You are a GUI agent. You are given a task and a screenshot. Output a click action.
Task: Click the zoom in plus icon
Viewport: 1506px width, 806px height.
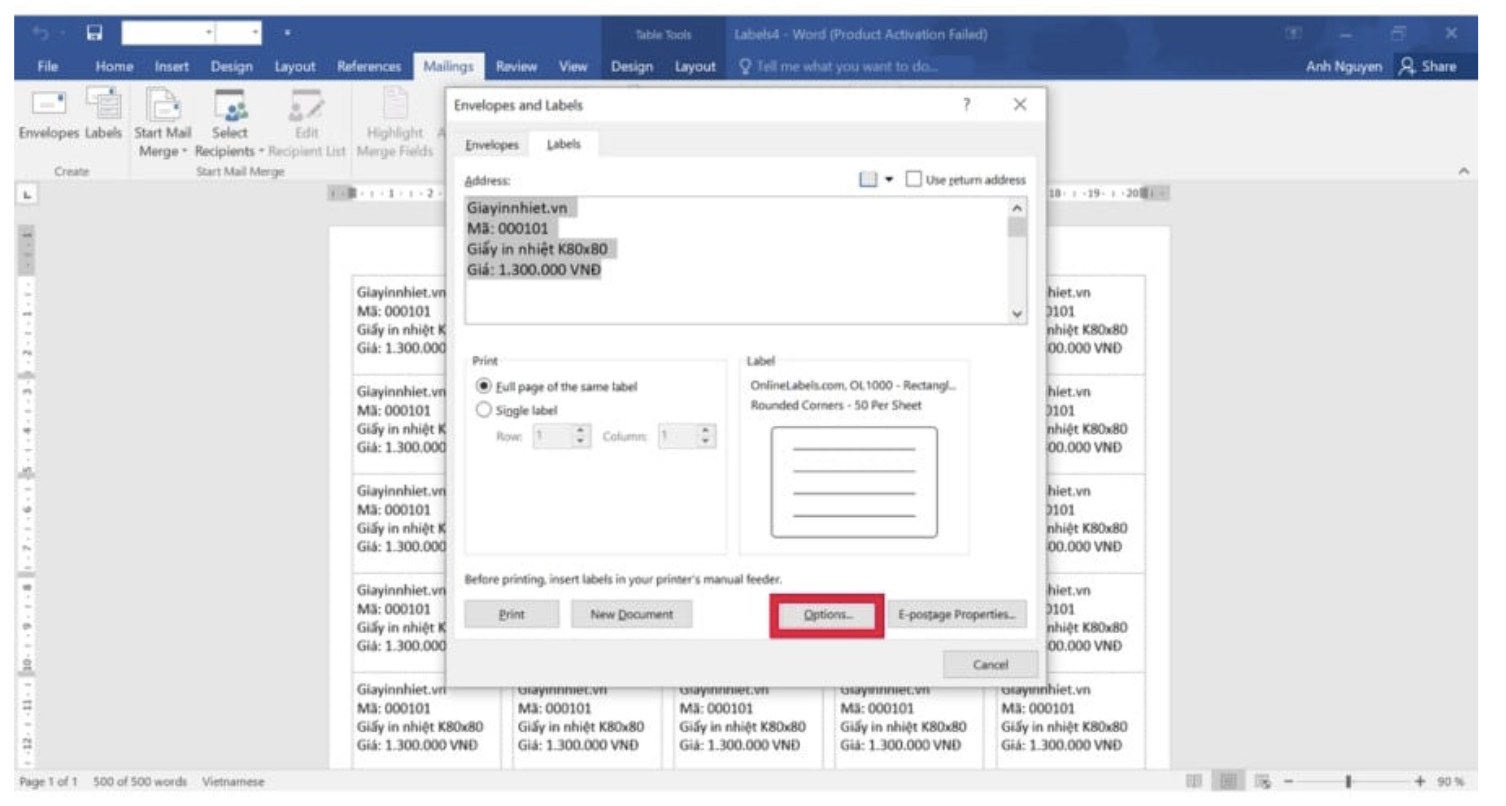pos(1422,781)
